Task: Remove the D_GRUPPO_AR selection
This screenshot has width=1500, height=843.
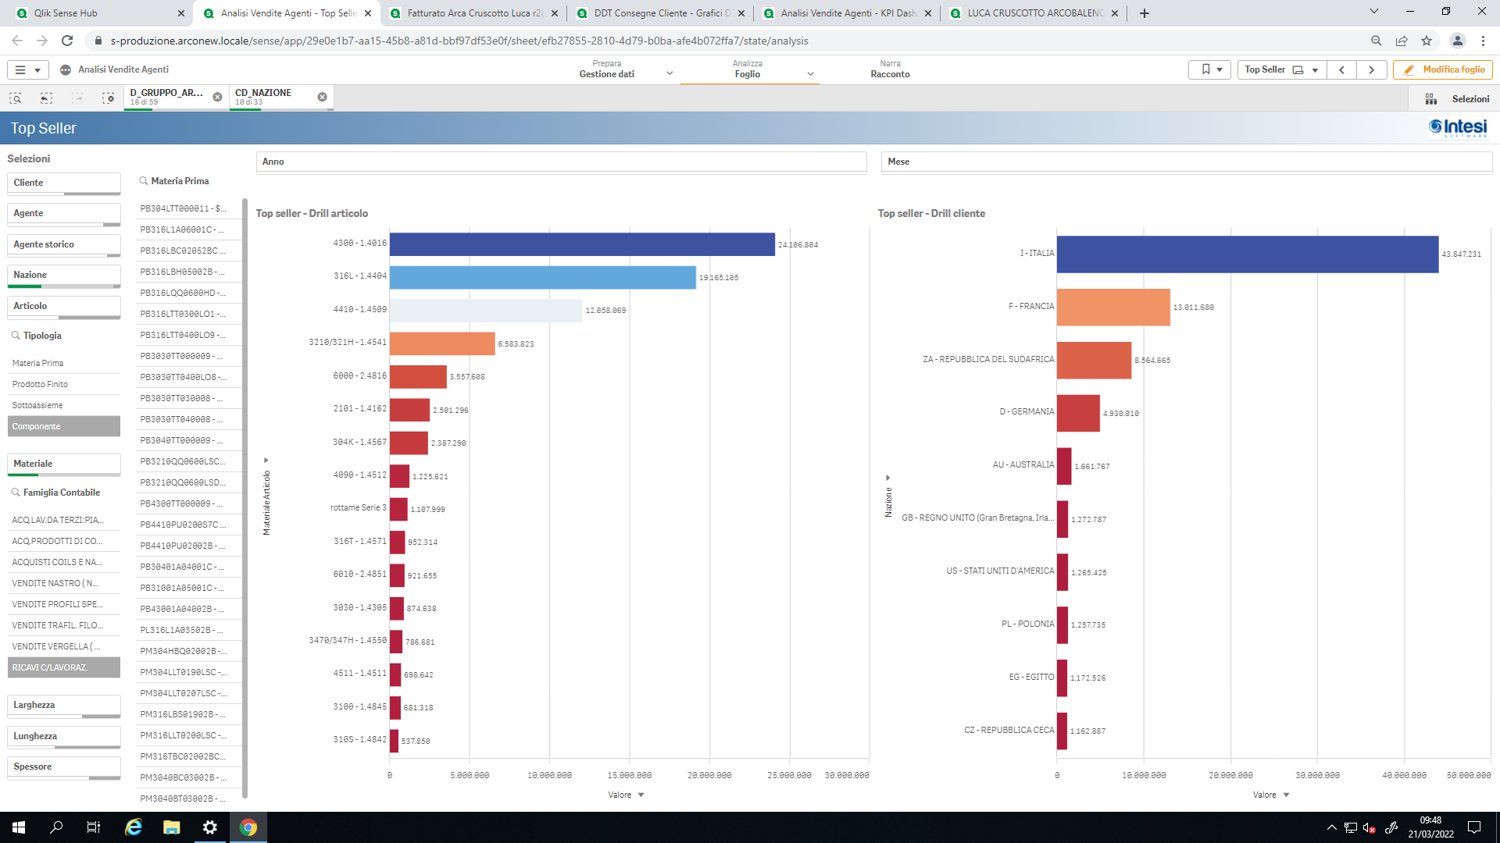Action: coord(217,97)
